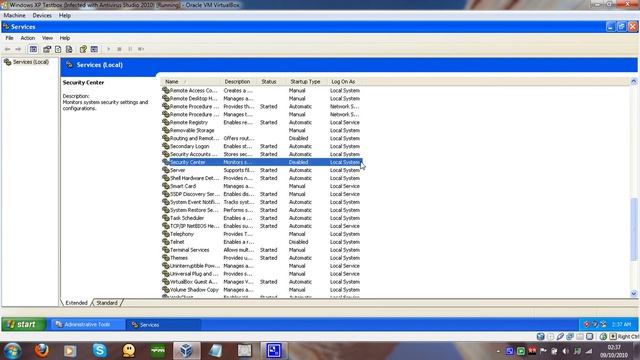
Task: Click the vertical scrollbar thumb in the services list
Action: [633, 229]
